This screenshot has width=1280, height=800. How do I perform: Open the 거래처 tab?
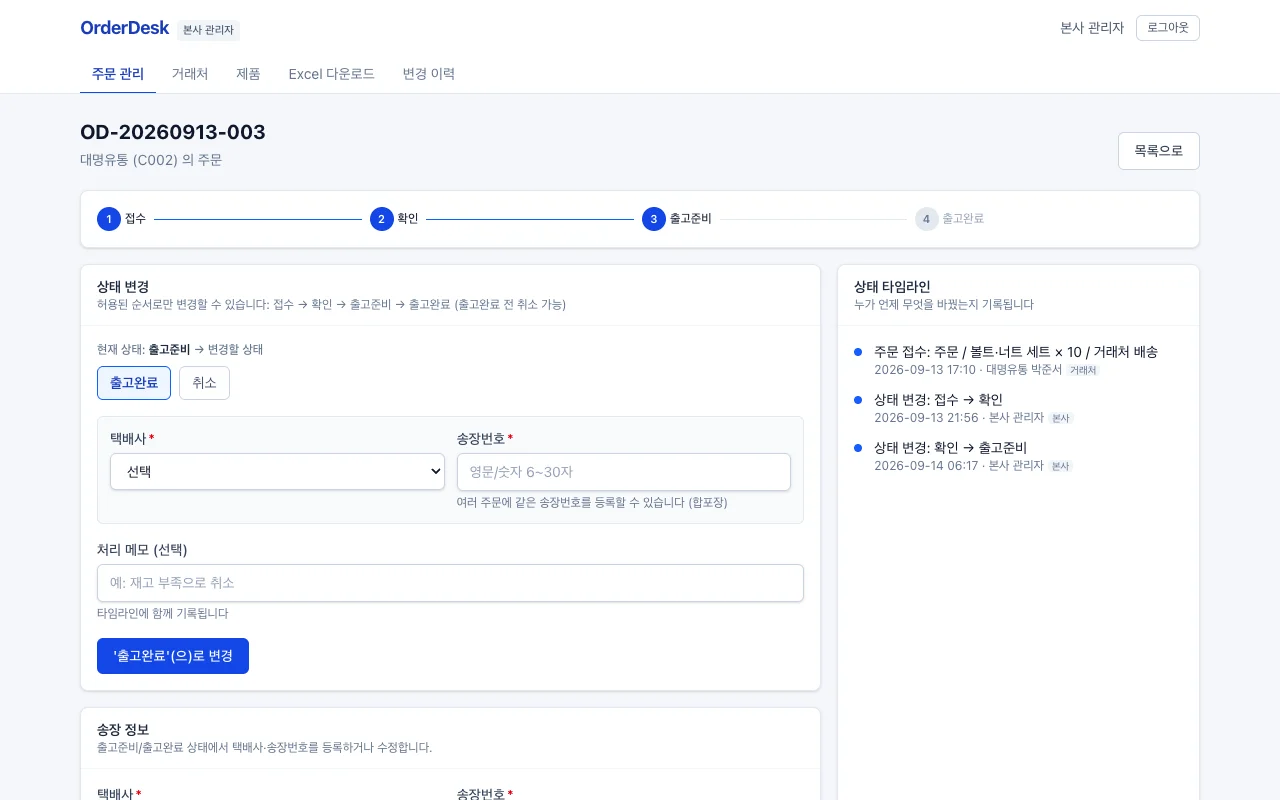pyautogui.click(x=190, y=74)
